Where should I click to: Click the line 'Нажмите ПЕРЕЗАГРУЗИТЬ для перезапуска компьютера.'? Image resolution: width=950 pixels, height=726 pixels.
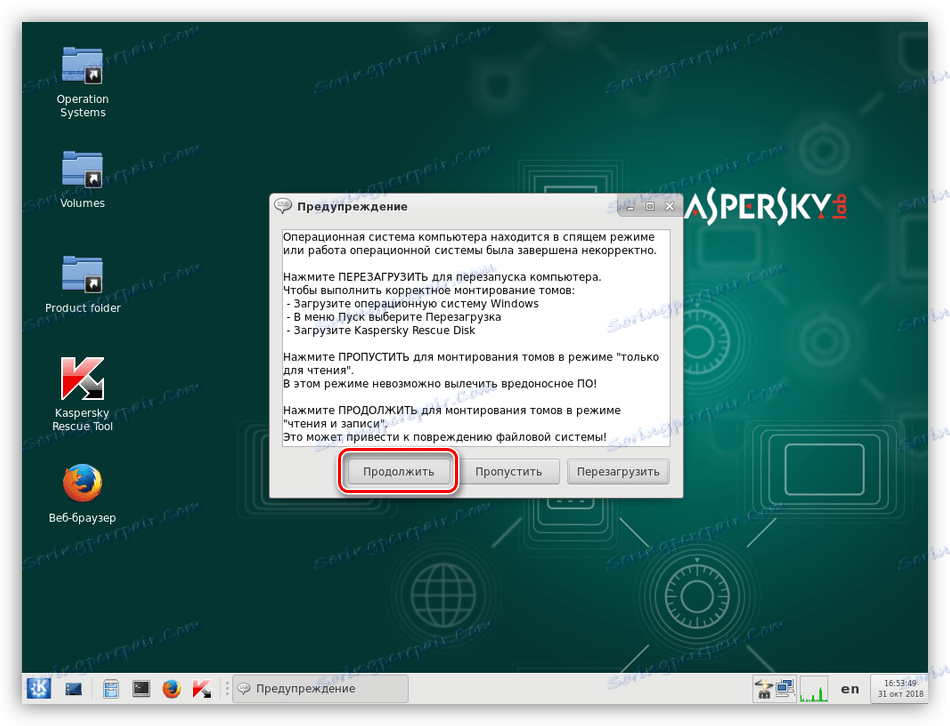coord(442,277)
